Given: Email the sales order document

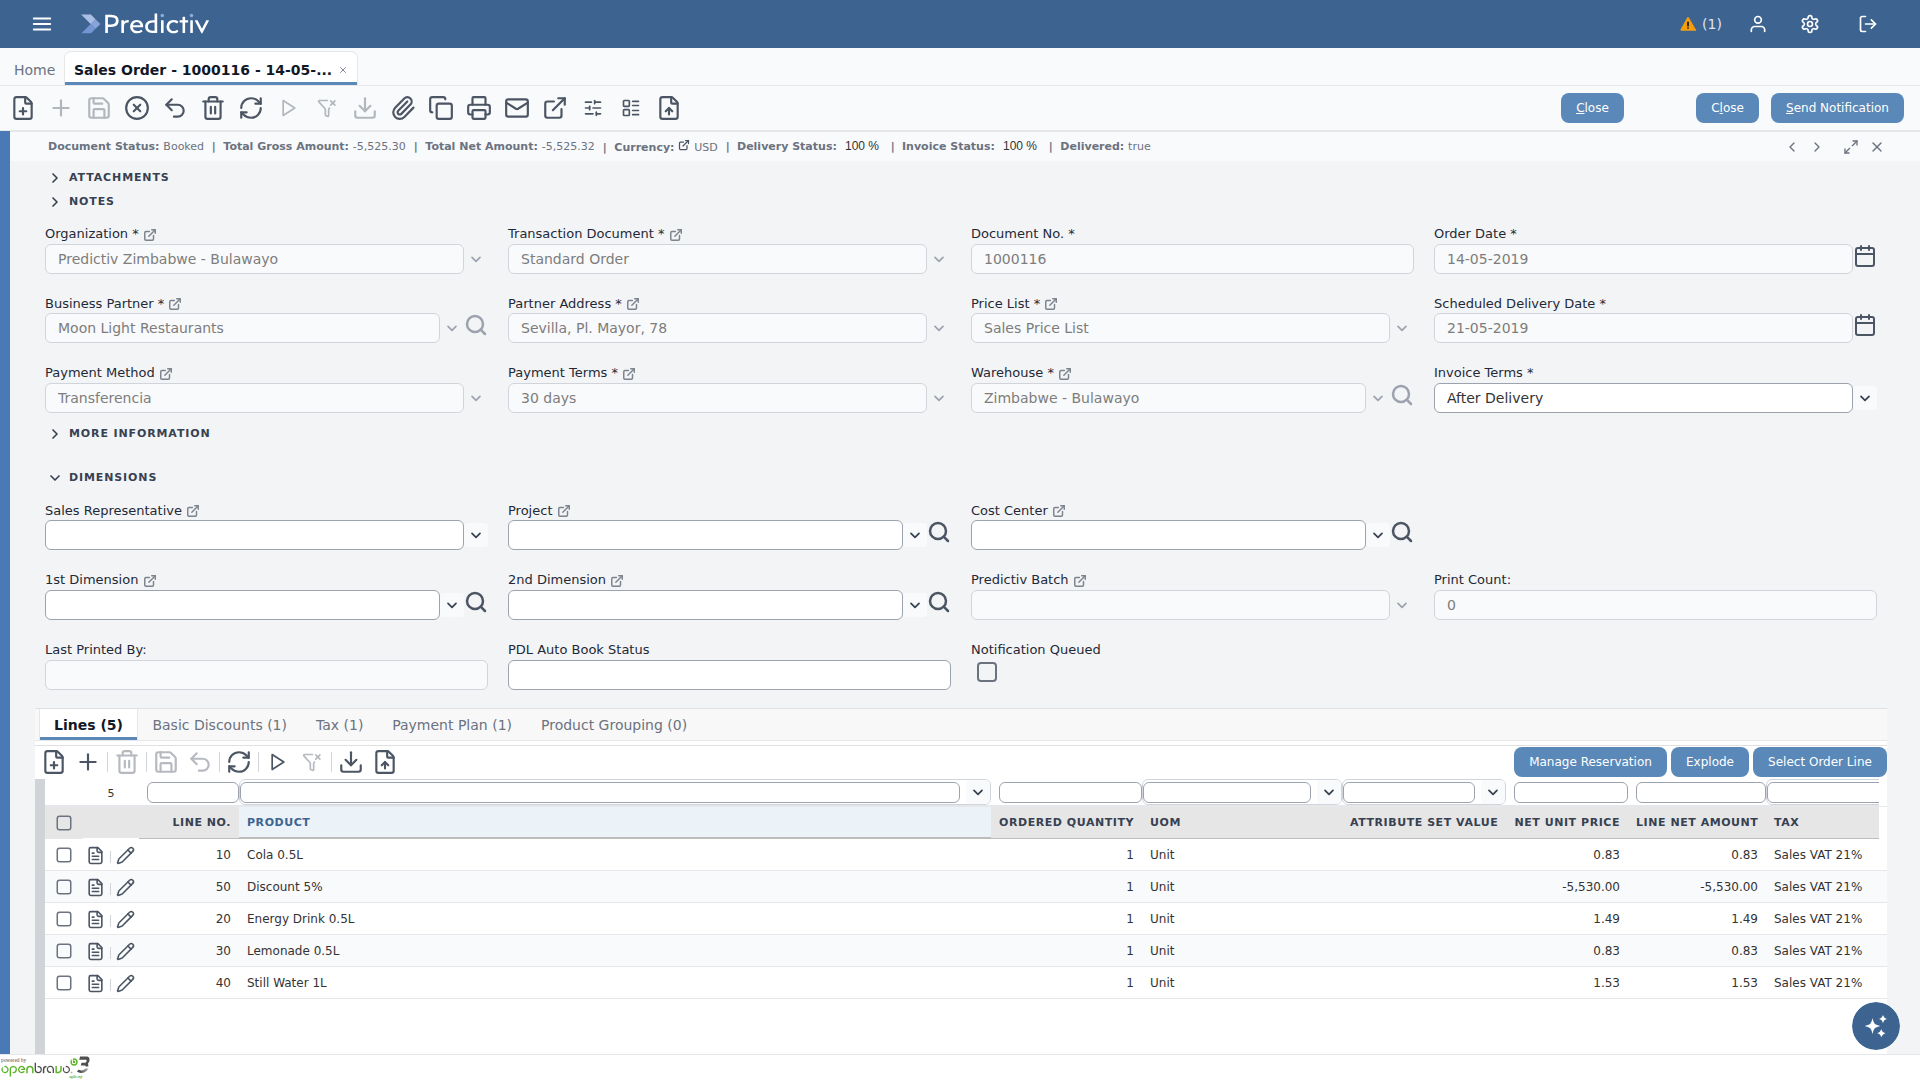Looking at the screenshot, I should coord(517,108).
